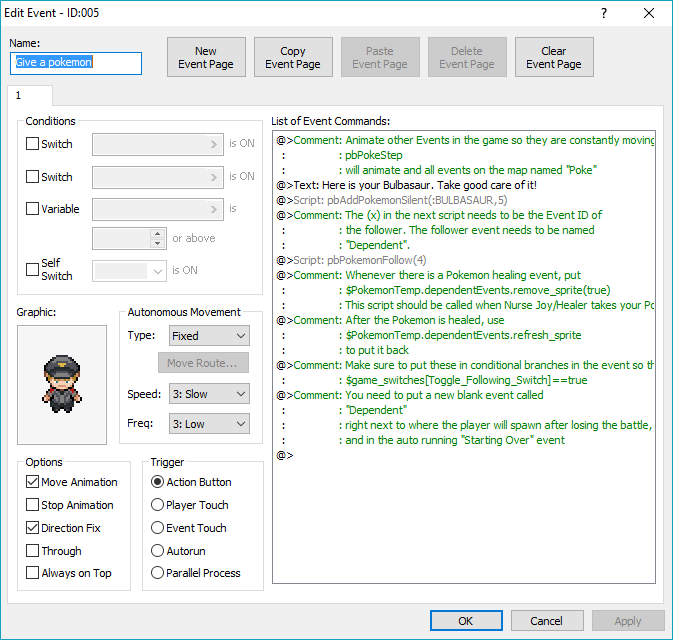Expand the Speed dropdown list

point(208,394)
